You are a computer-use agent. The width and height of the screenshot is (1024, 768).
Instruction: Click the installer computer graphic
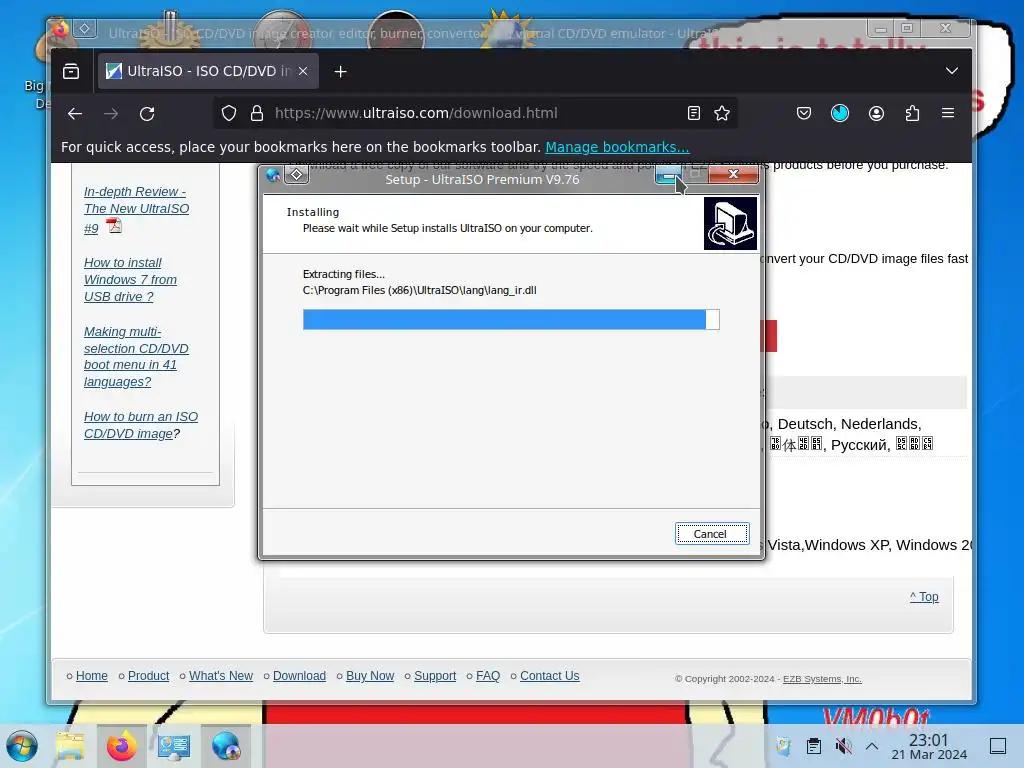(x=730, y=223)
